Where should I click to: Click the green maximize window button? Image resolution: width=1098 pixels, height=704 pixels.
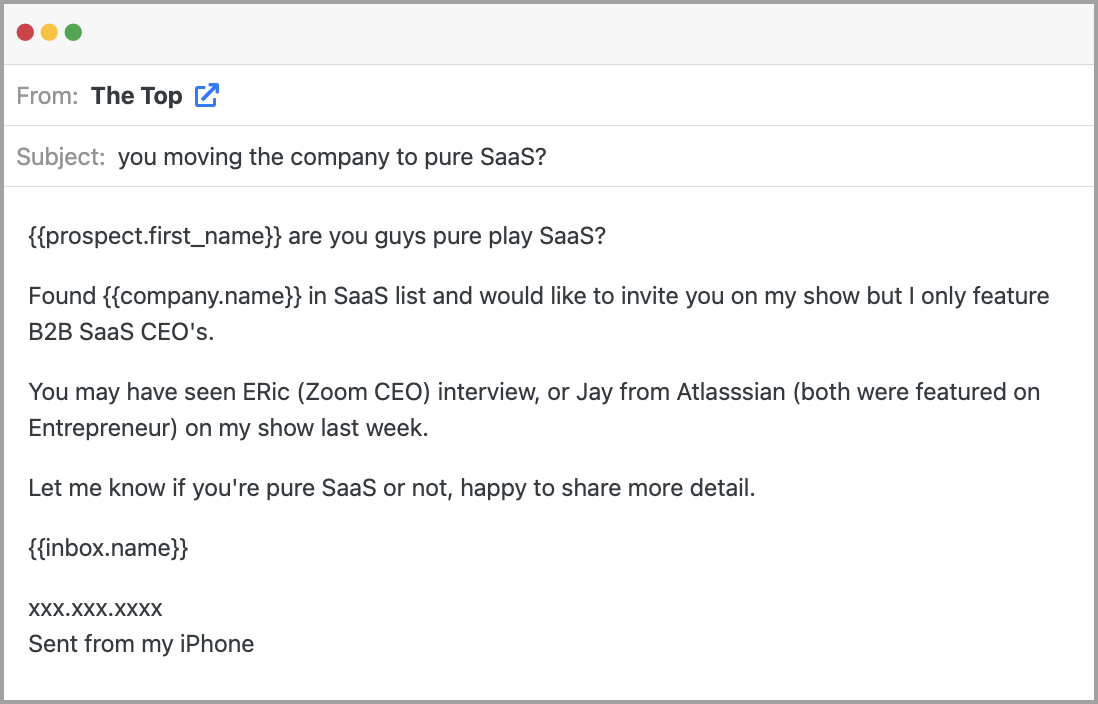73,33
